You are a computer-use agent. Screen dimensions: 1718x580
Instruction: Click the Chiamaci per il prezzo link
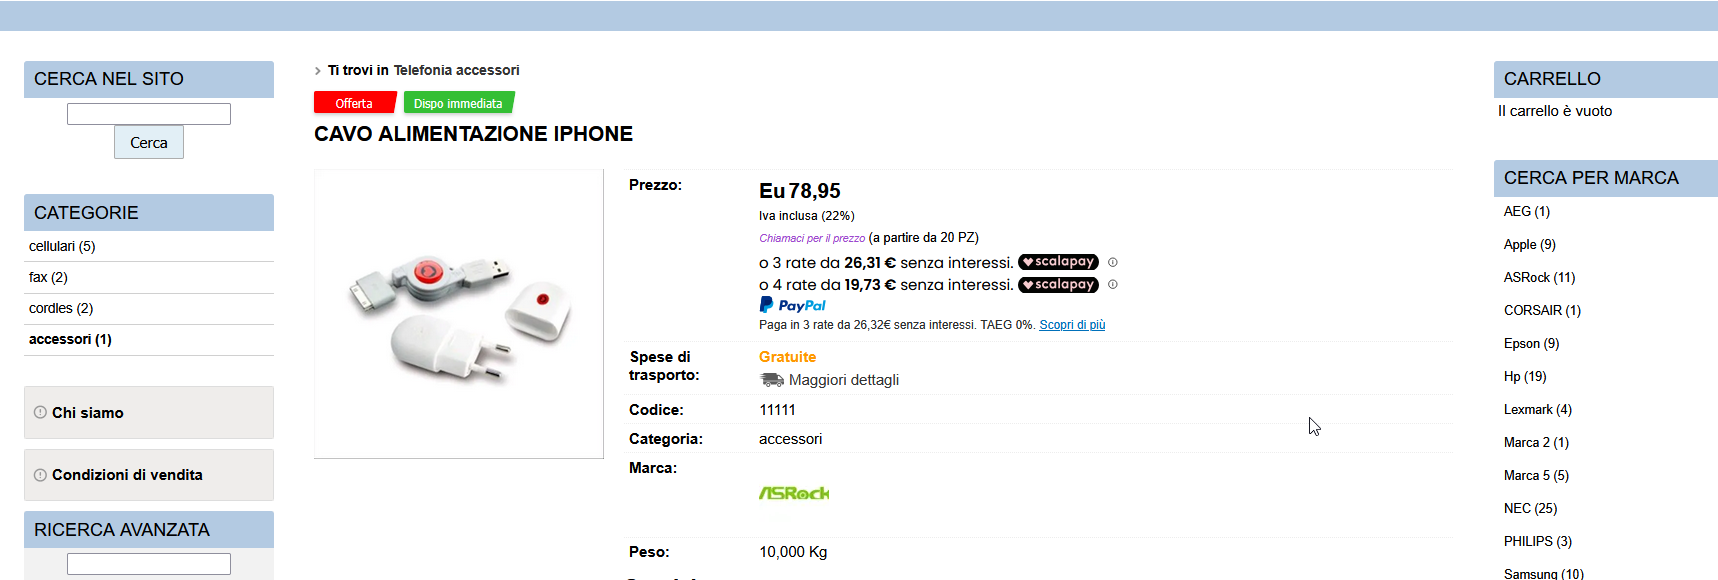(x=812, y=238)
